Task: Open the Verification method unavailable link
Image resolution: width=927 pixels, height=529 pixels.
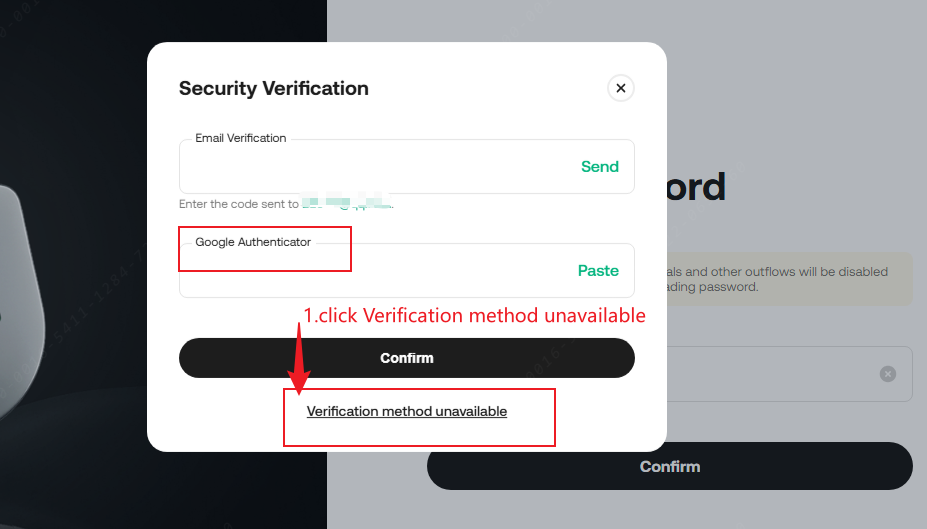Action: coord(406,411)
